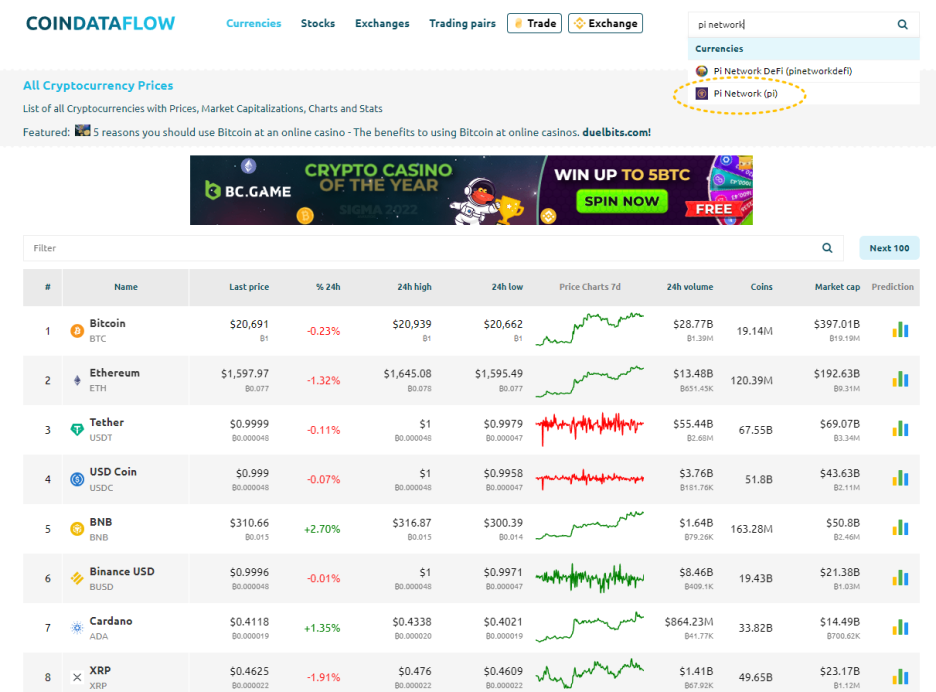Screen dimensions: 936x692
Task: Click the Tether coin icon
Action: point(77,430)
